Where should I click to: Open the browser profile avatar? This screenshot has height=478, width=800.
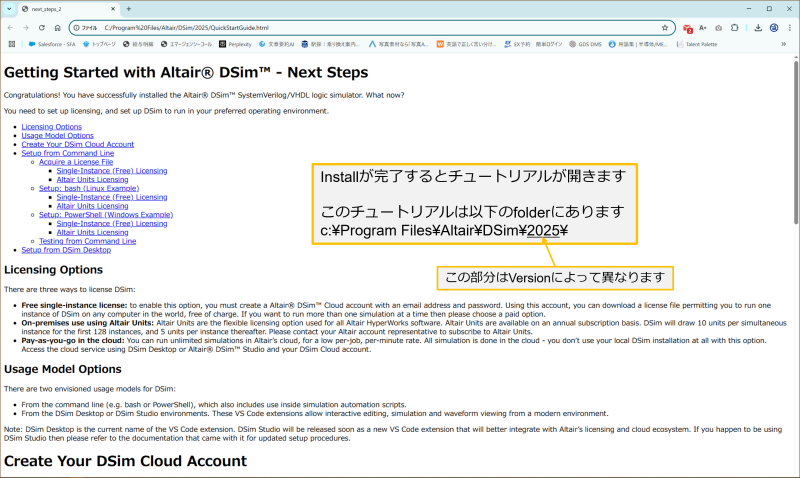click(773, 28)
